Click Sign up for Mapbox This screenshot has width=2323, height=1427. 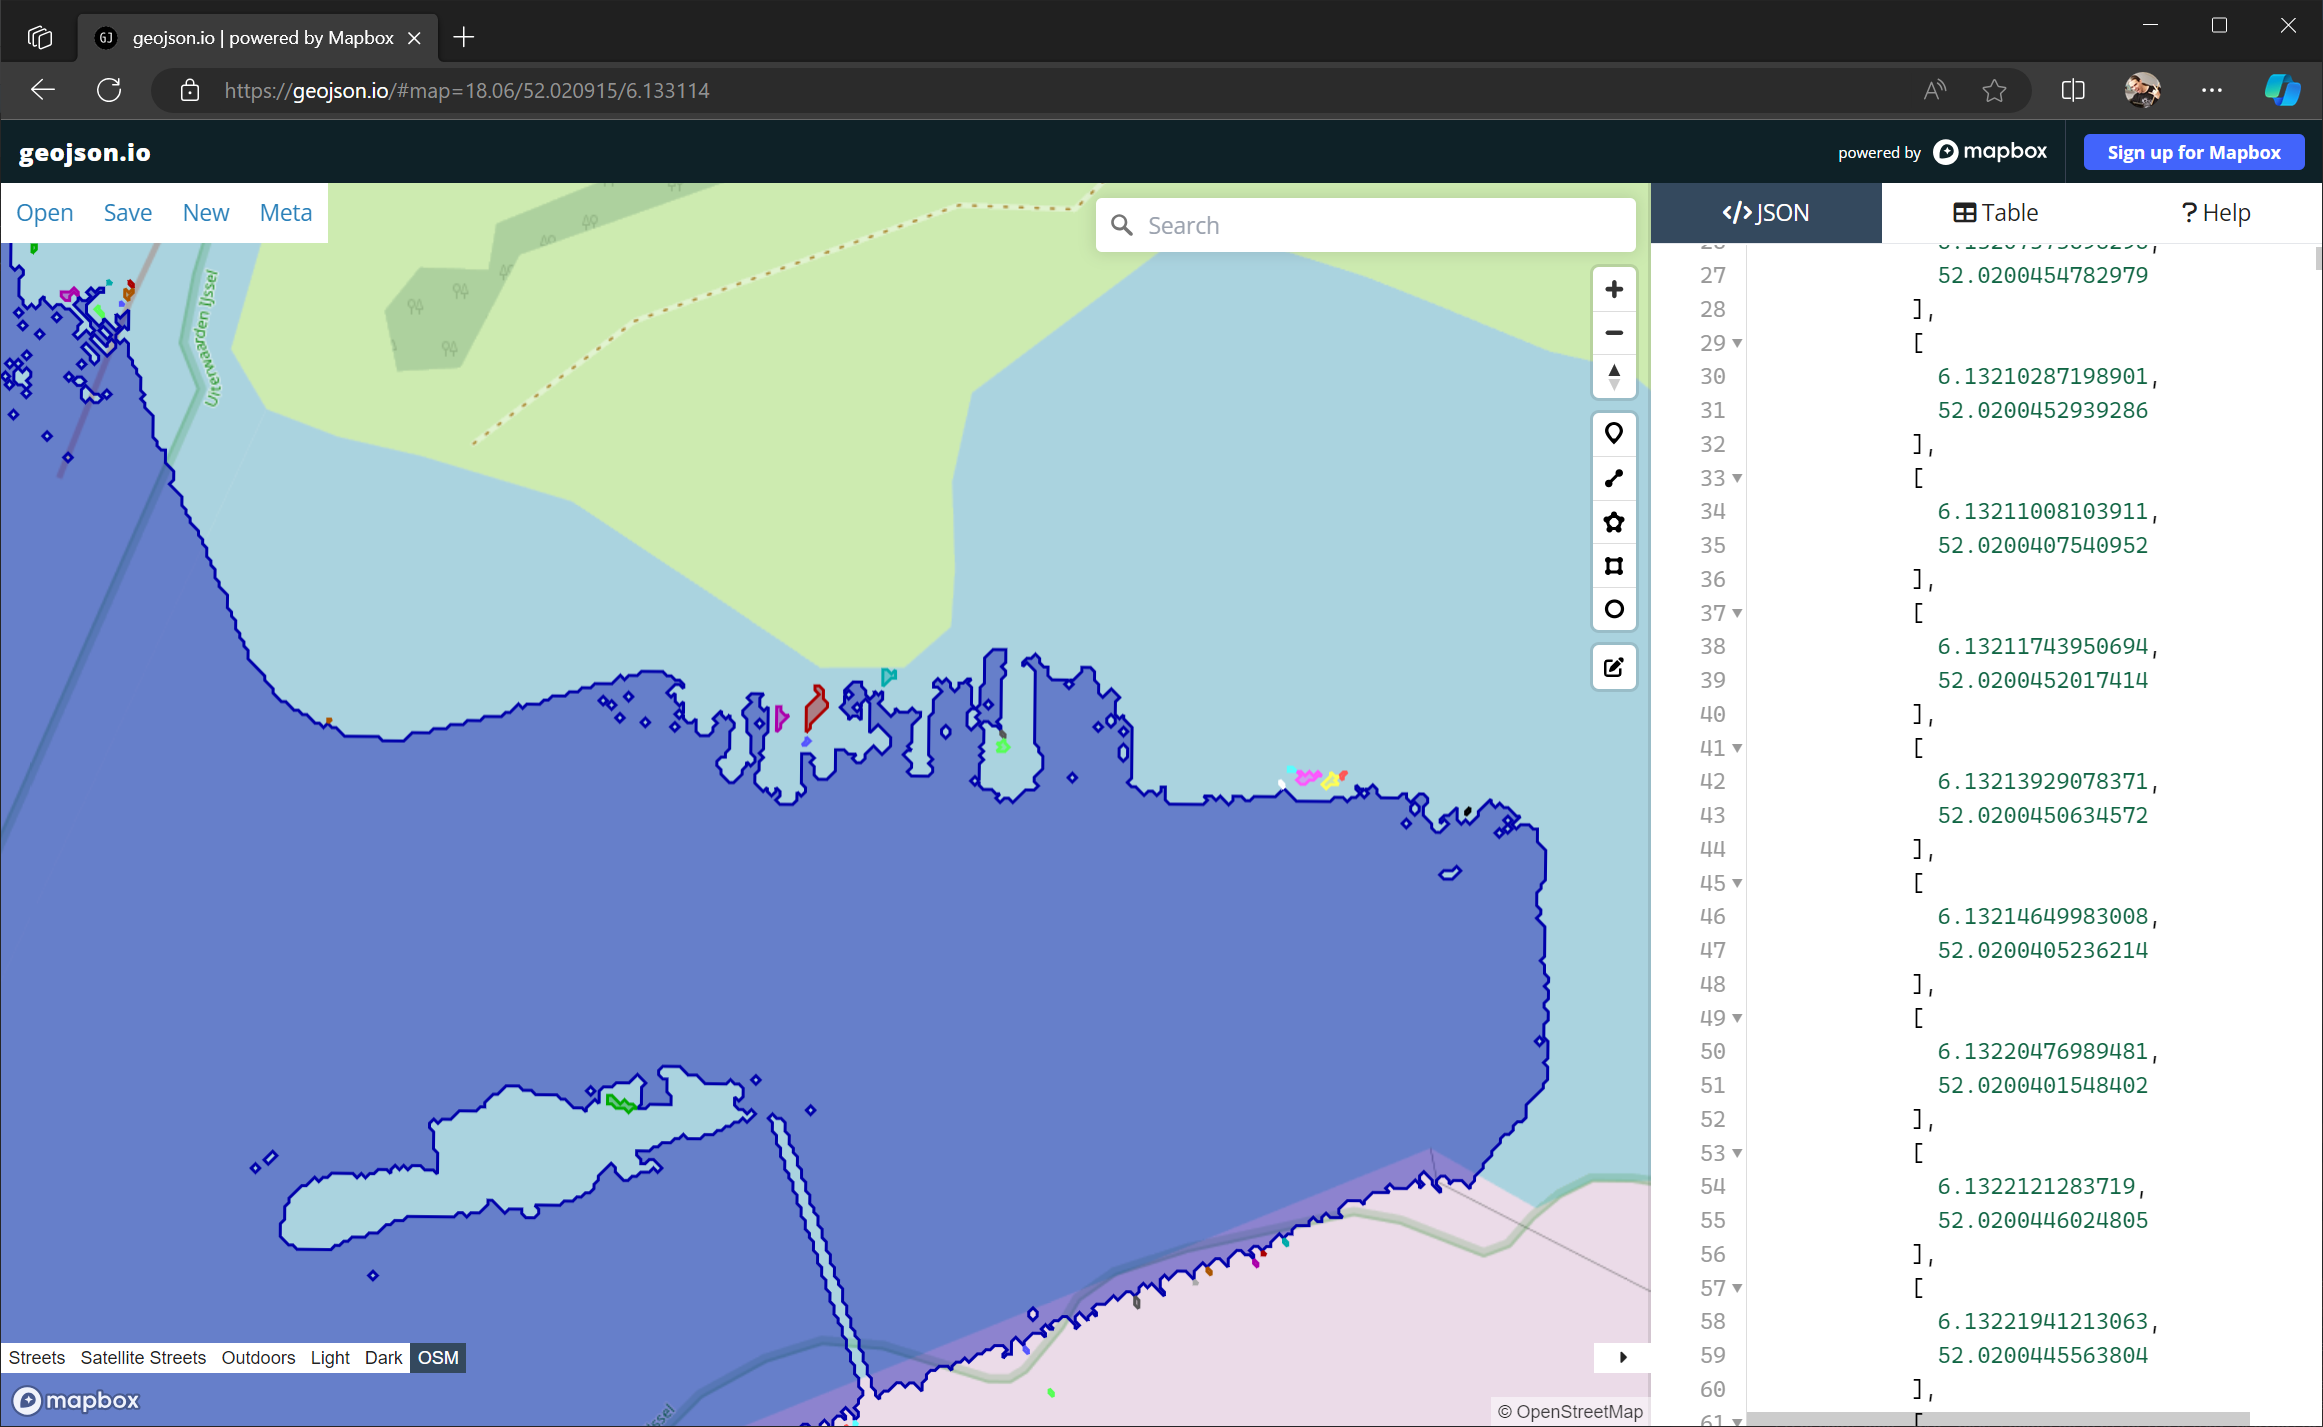click(x=2194, y=152)
